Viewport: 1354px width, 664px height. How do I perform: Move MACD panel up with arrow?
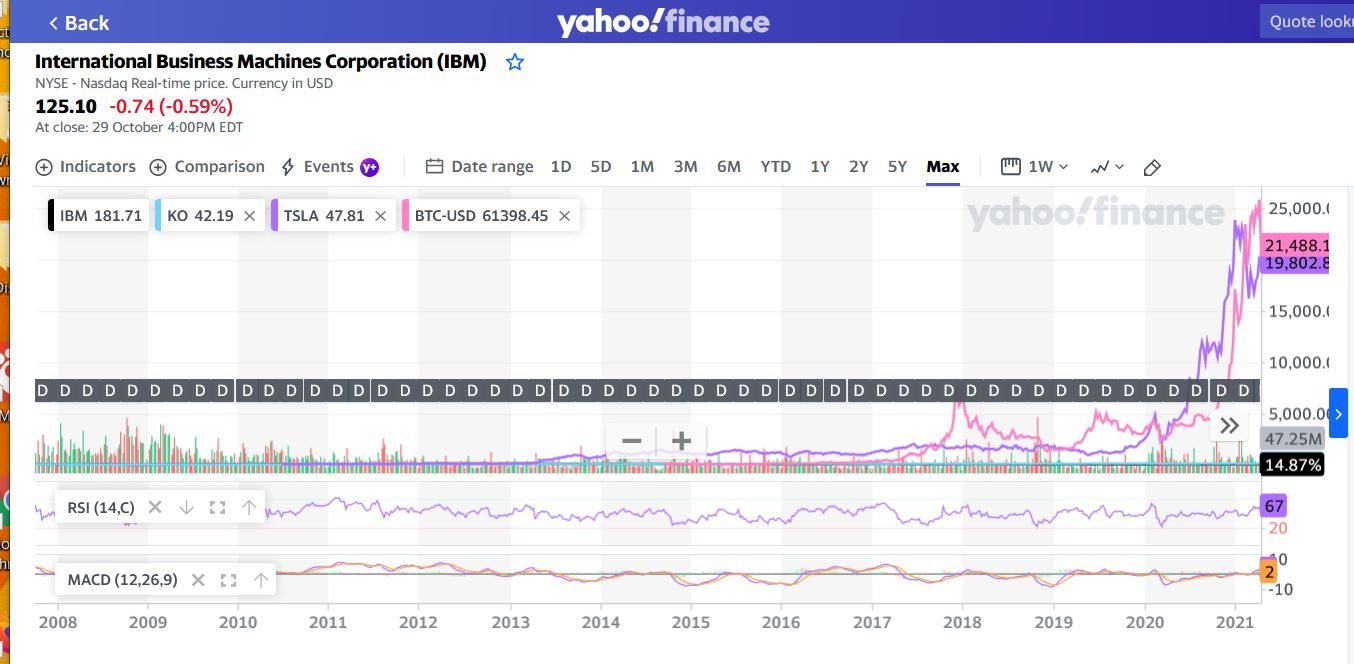pos(261,579)
